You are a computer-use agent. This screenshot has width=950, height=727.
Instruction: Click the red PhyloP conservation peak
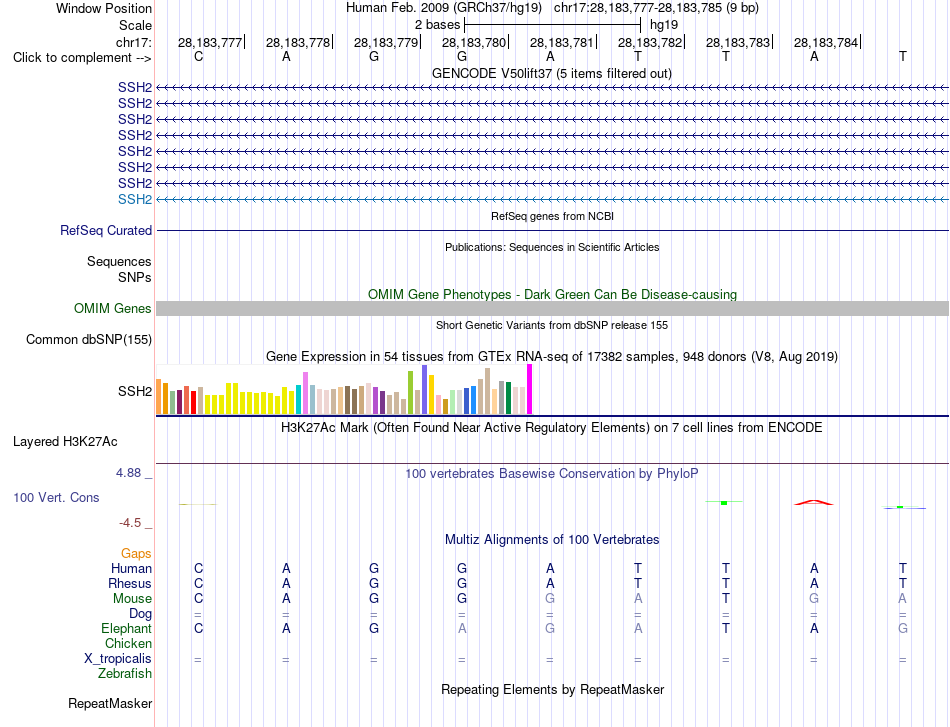814,502
